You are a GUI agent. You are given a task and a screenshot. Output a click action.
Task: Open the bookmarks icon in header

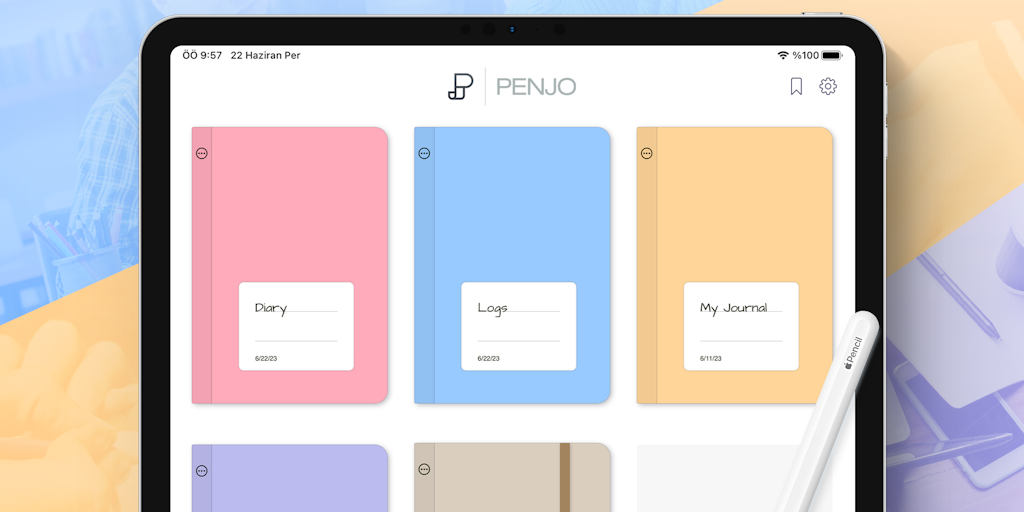pyautogui.click(x=796, y=86)
